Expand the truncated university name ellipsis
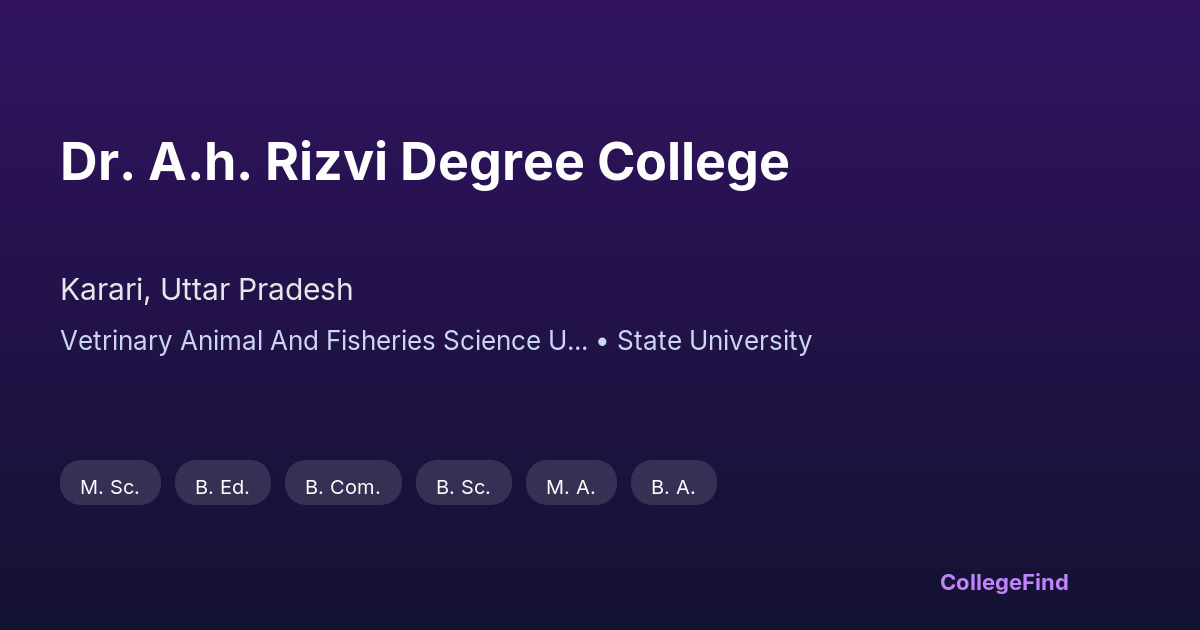Viewport: 1200px width, 630px height. [577, 341]
